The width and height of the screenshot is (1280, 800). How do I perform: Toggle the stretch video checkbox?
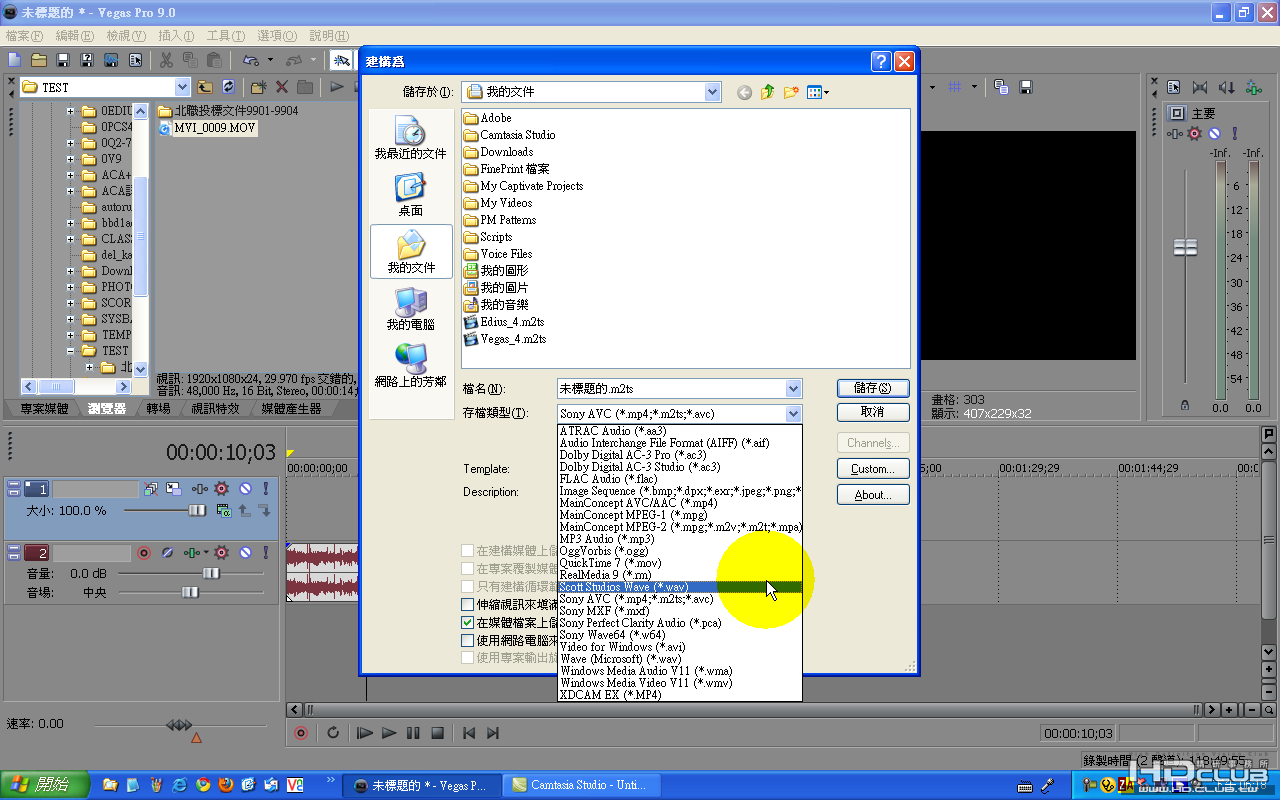click(467, 604)
